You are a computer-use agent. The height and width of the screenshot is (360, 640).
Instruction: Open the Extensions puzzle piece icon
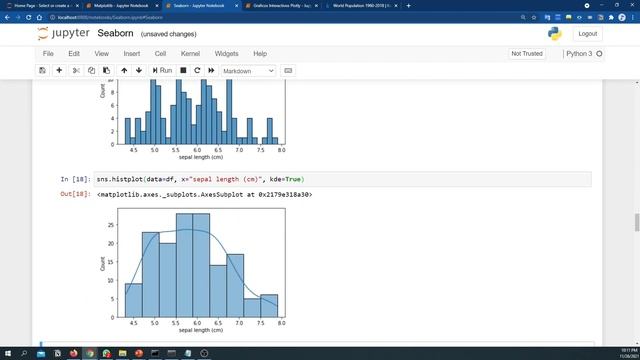(611, 18)
